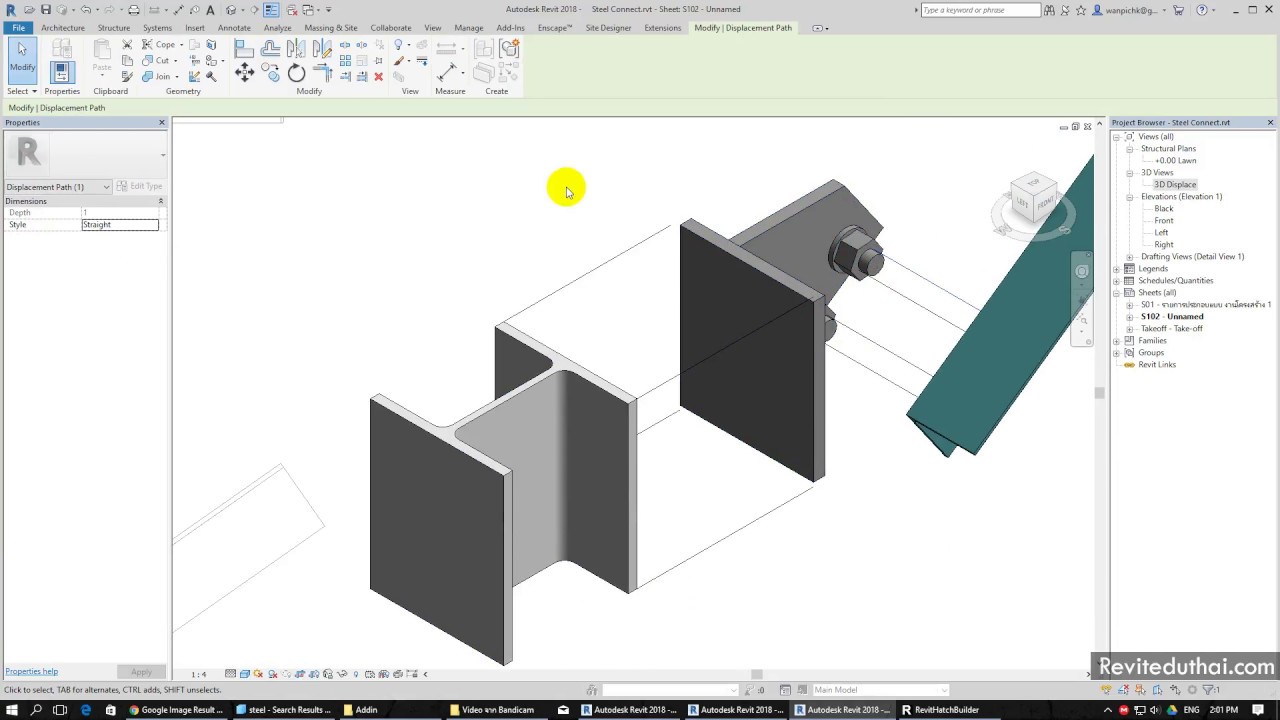Select the Aligned Dimension measure tool

[x=447, y=72]
